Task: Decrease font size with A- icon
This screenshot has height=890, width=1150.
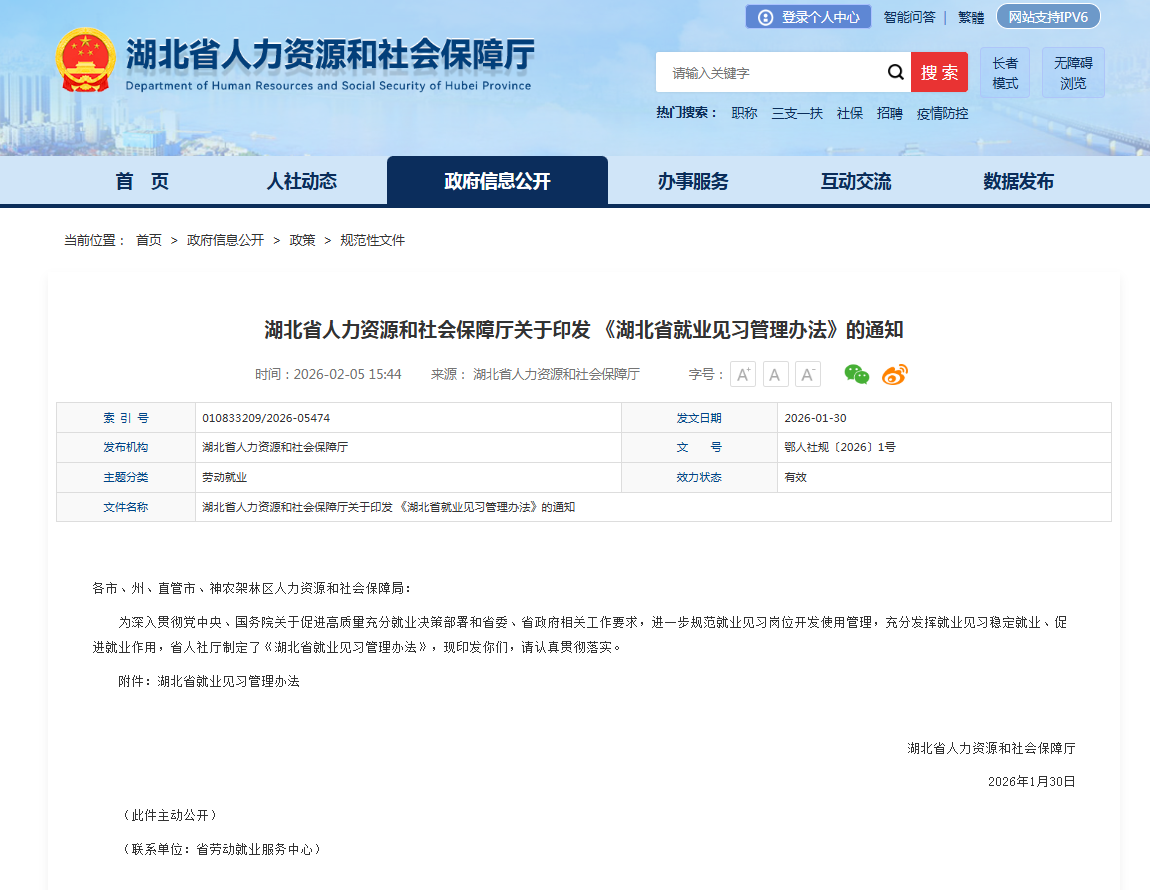Action: pos(808,374)
